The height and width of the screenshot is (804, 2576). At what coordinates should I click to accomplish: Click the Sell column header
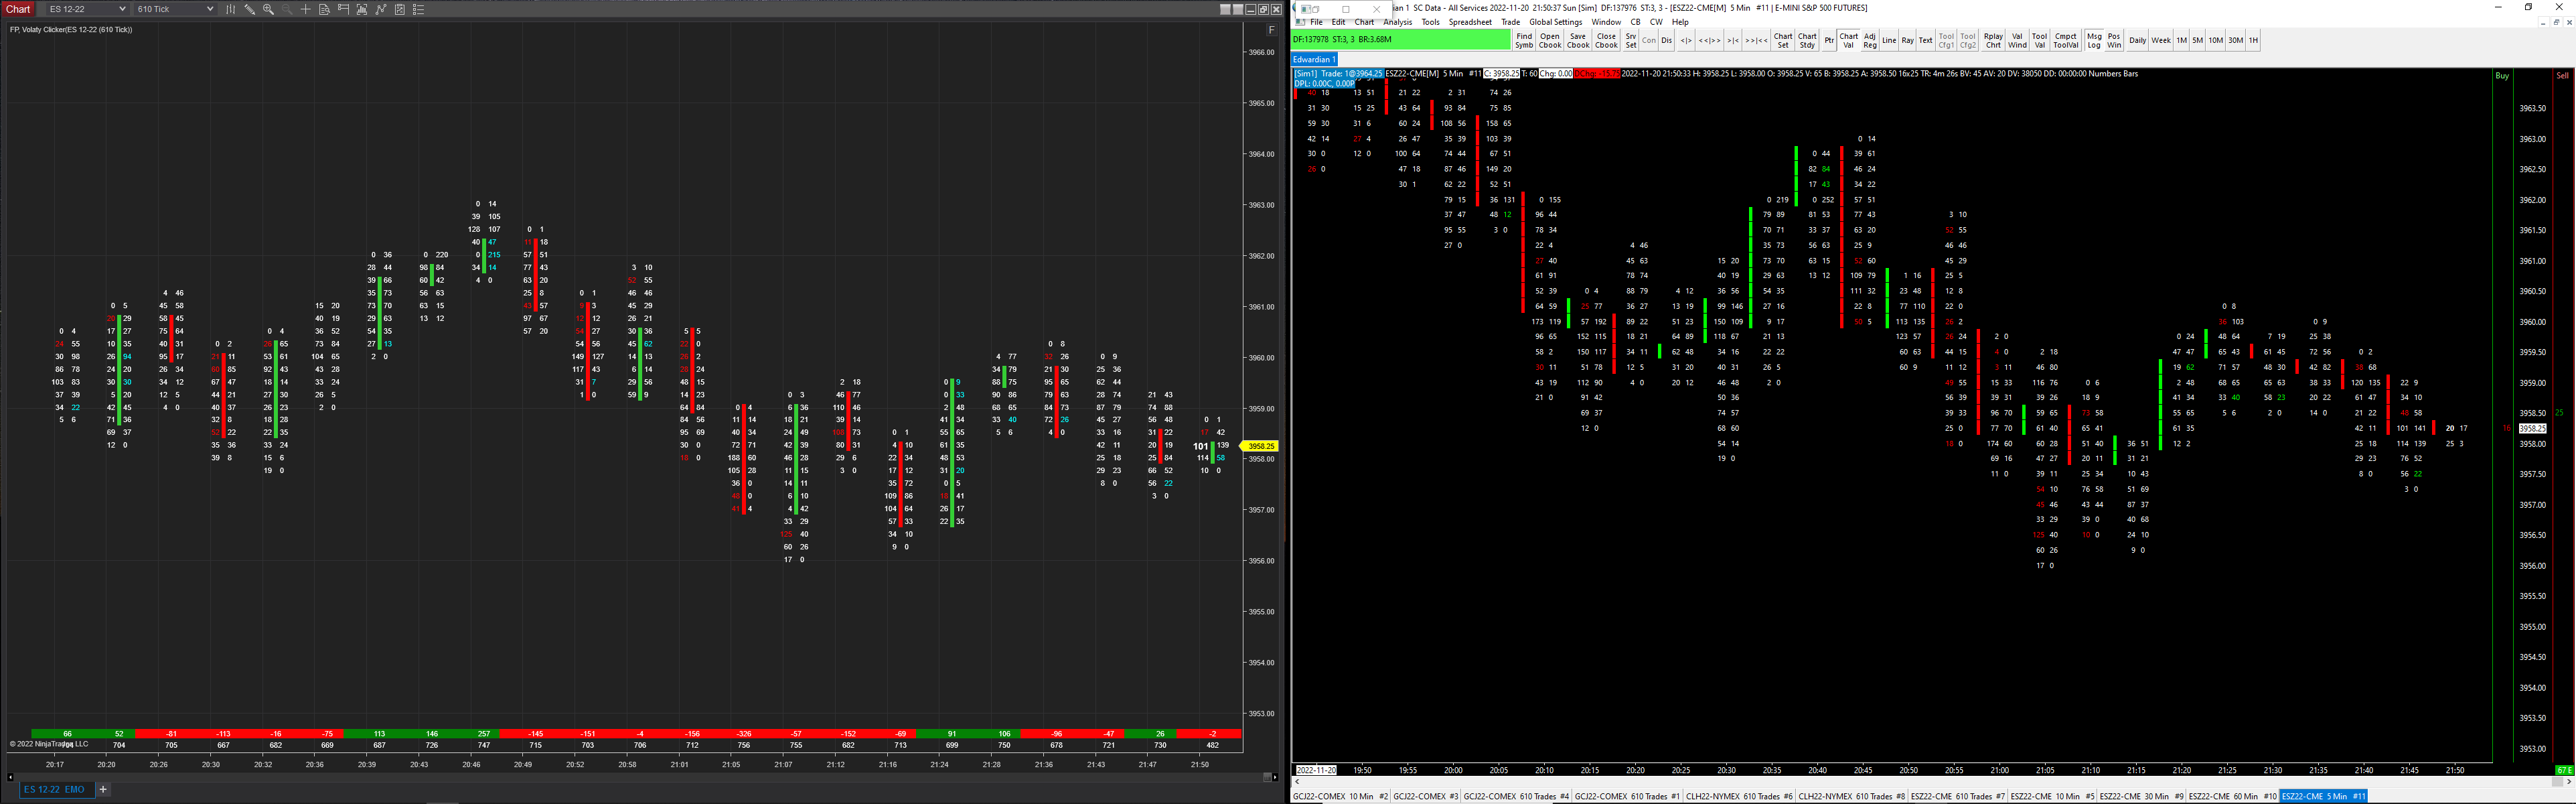2562,76
